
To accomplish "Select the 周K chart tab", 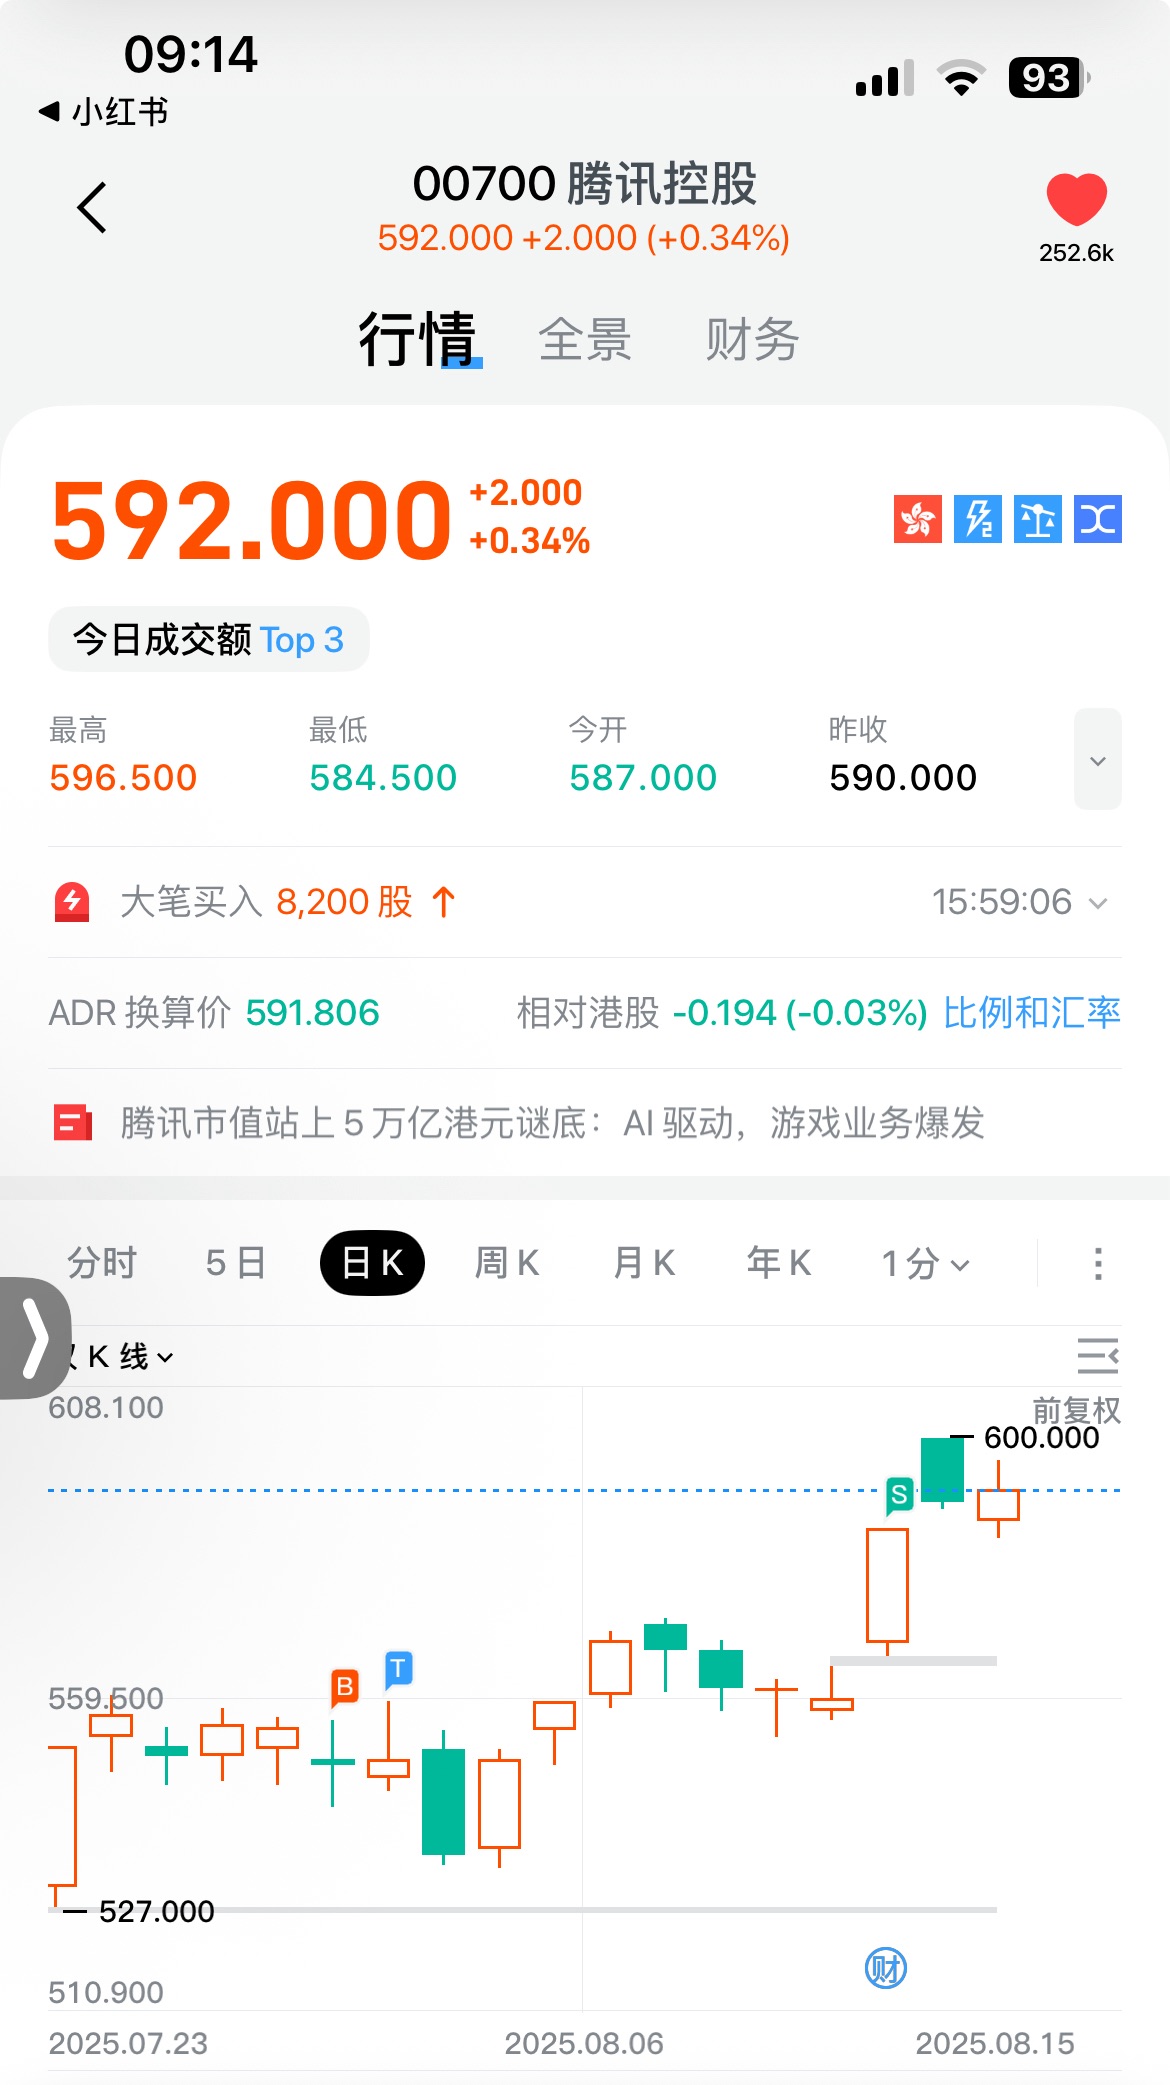I will point(507,1263).
